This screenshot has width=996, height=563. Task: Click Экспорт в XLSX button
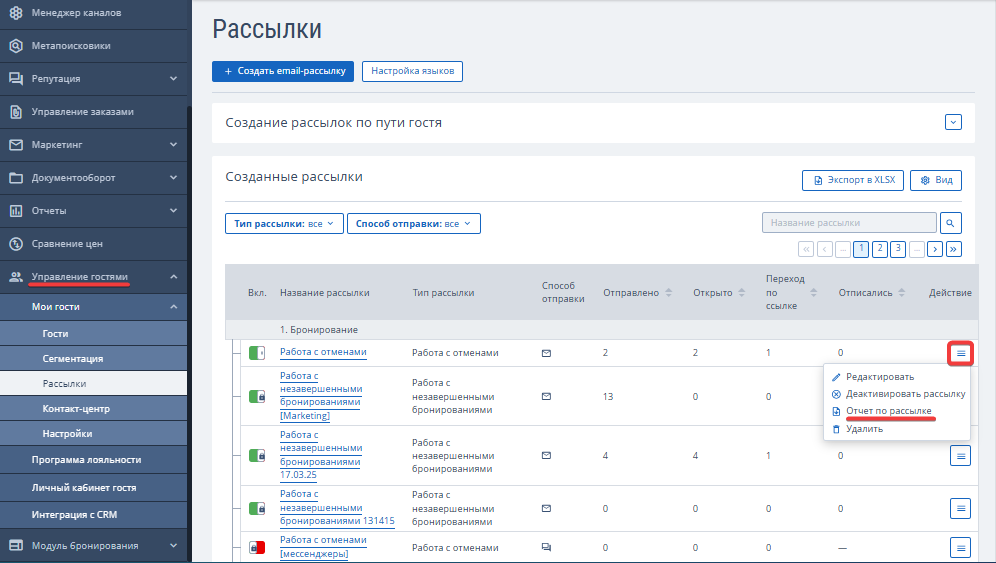click(853, 180)
